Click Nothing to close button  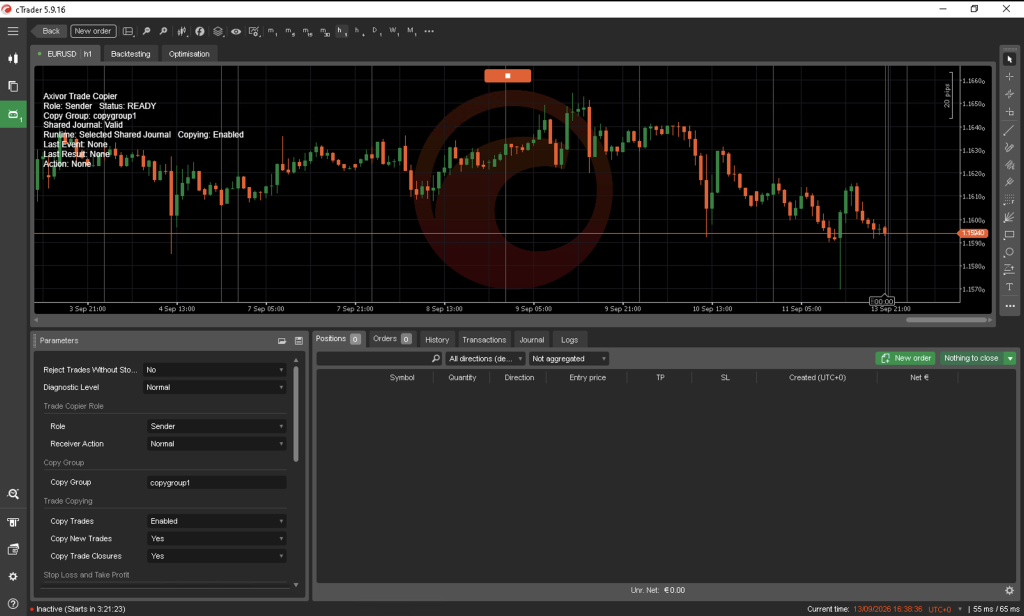pos(971,358)
